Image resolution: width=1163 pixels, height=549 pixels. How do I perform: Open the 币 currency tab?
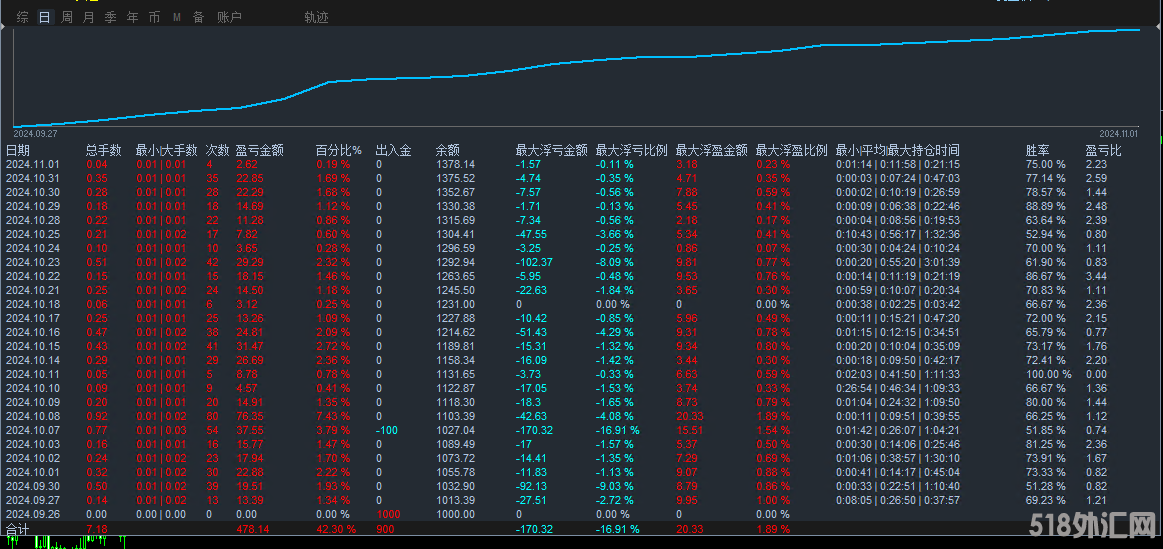click(x=154, y=17)
